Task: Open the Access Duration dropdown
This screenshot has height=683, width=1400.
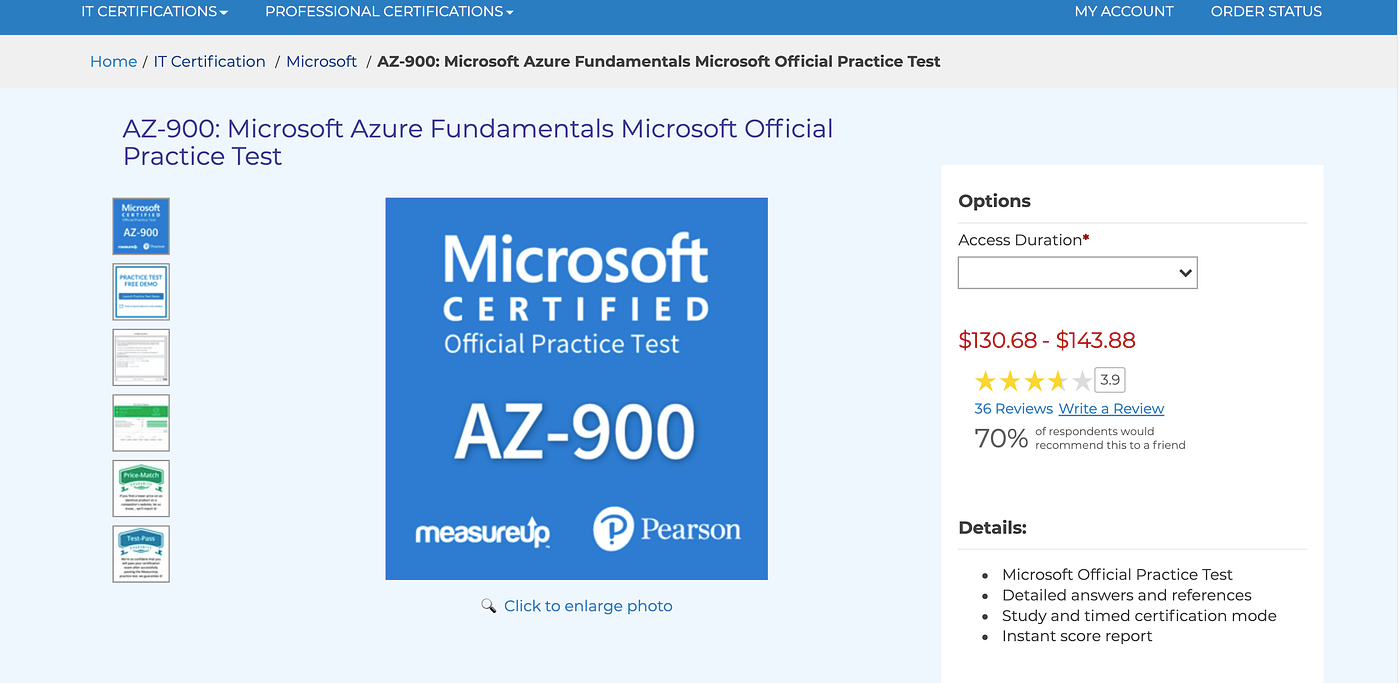Action: click(x=1077, y=273)
